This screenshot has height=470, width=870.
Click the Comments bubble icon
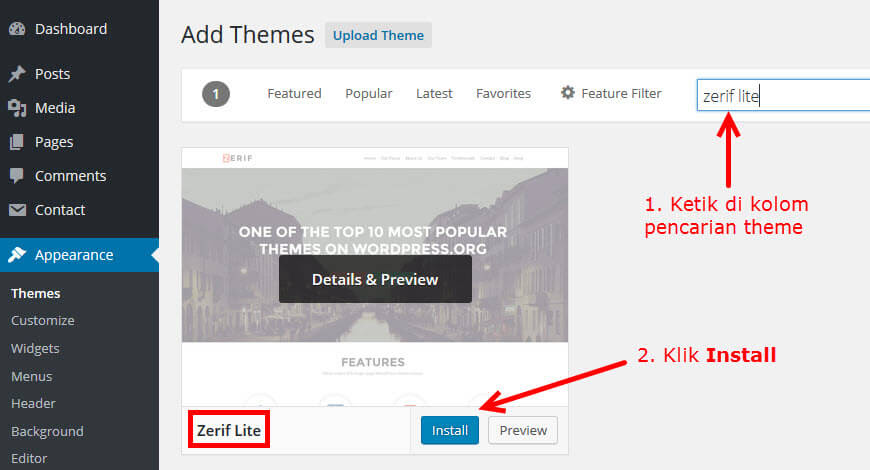click(17, 176)
